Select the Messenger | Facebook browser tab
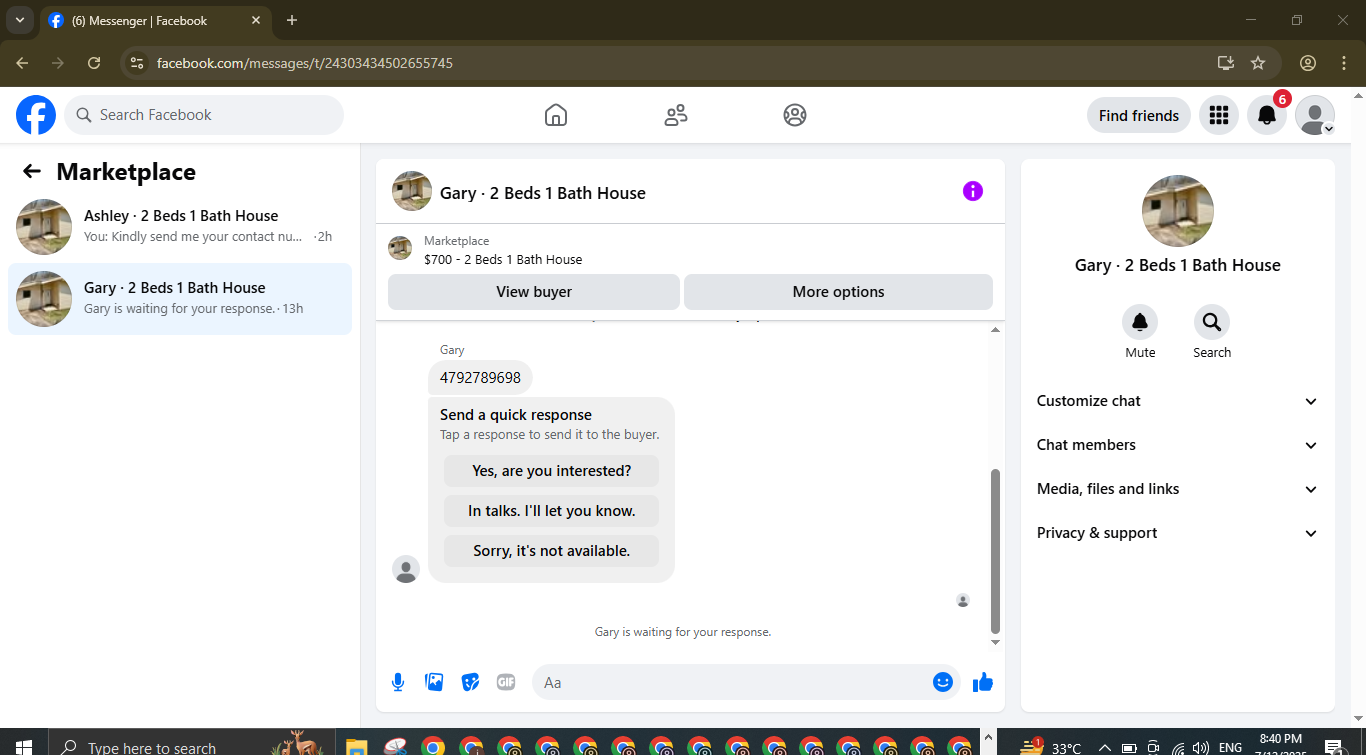The height and width of the screenshot is (755, 1366). 155,20
